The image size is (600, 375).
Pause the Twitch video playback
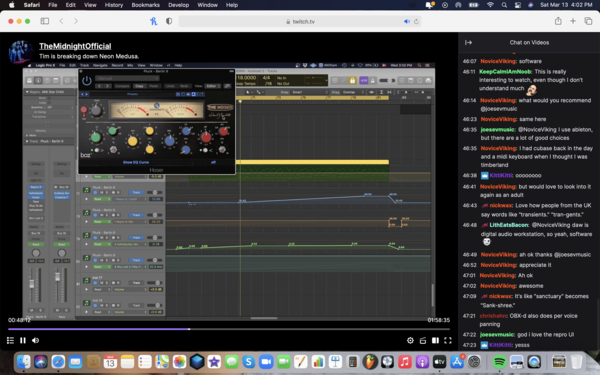click(23, 340)
